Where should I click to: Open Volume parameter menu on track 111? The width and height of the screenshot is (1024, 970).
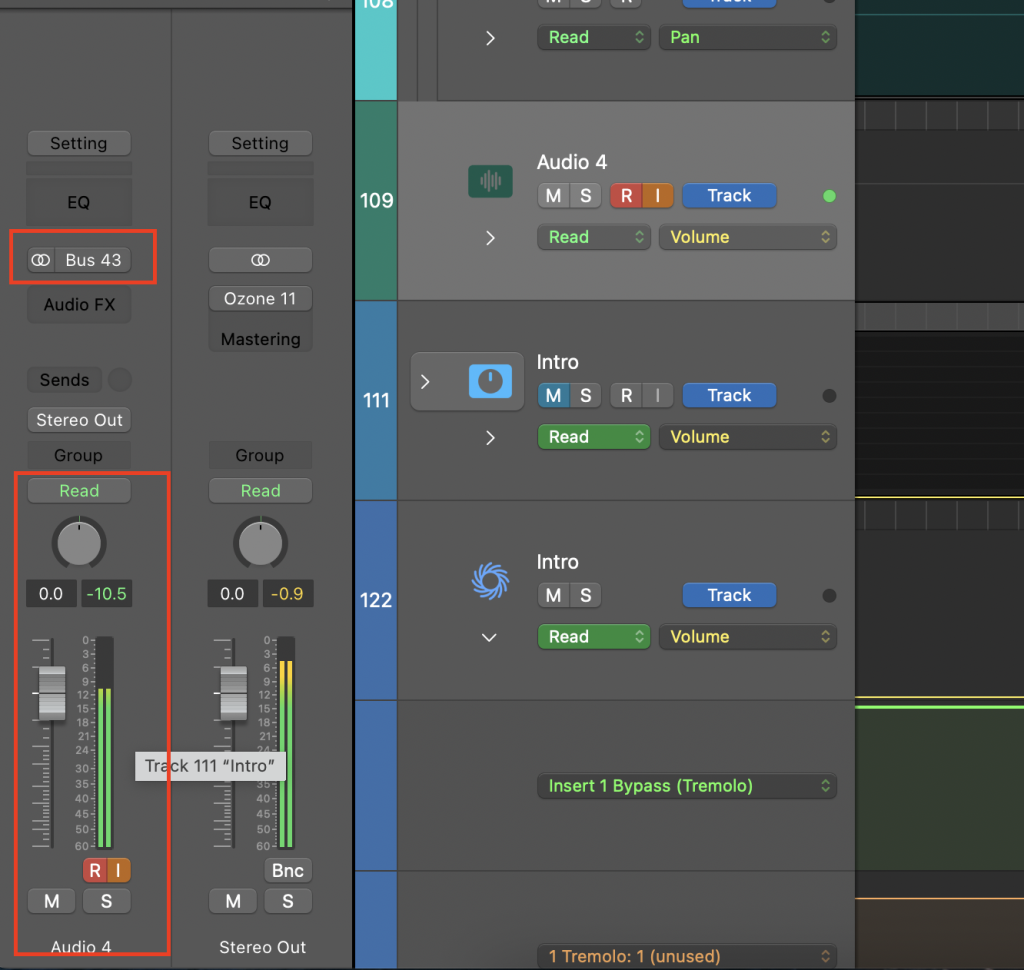click(x=748, y=437)
